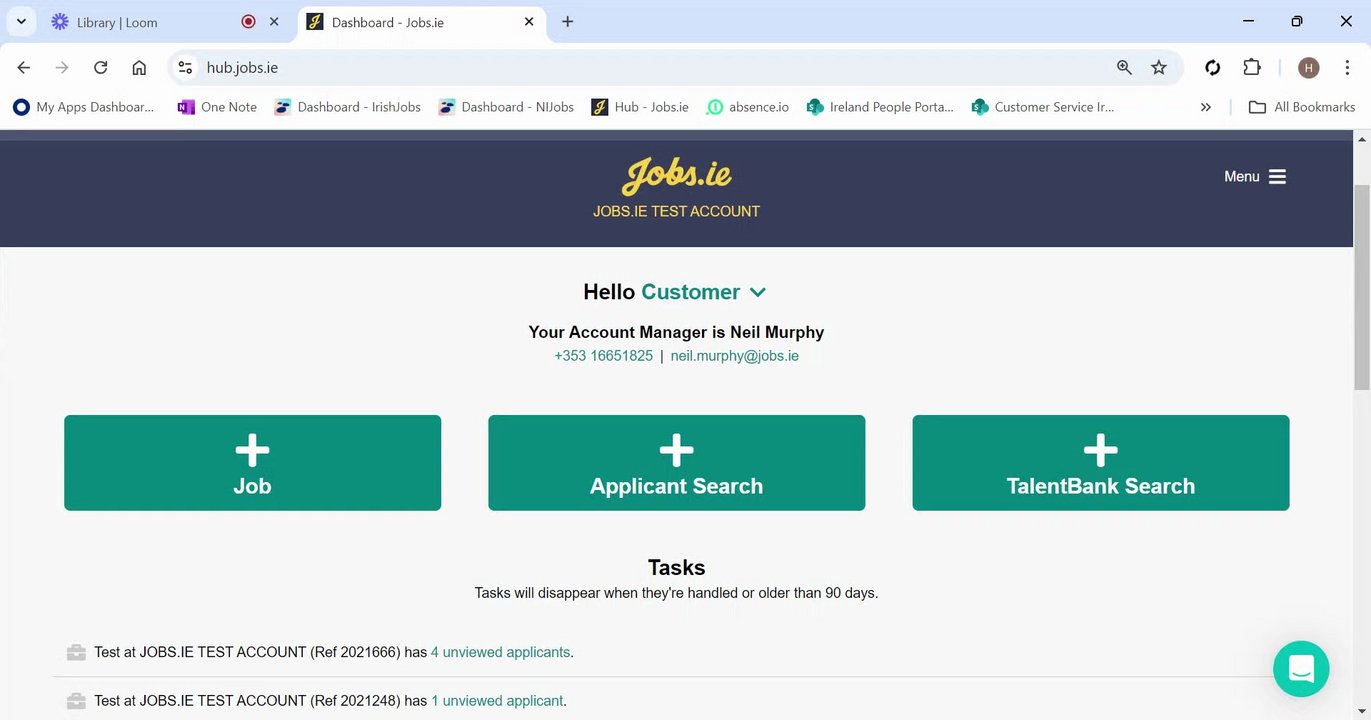The height and width of the screenshot is (720, 1371).
Task: Open the Extensions puzzle icon
Action: point(1252,67)
